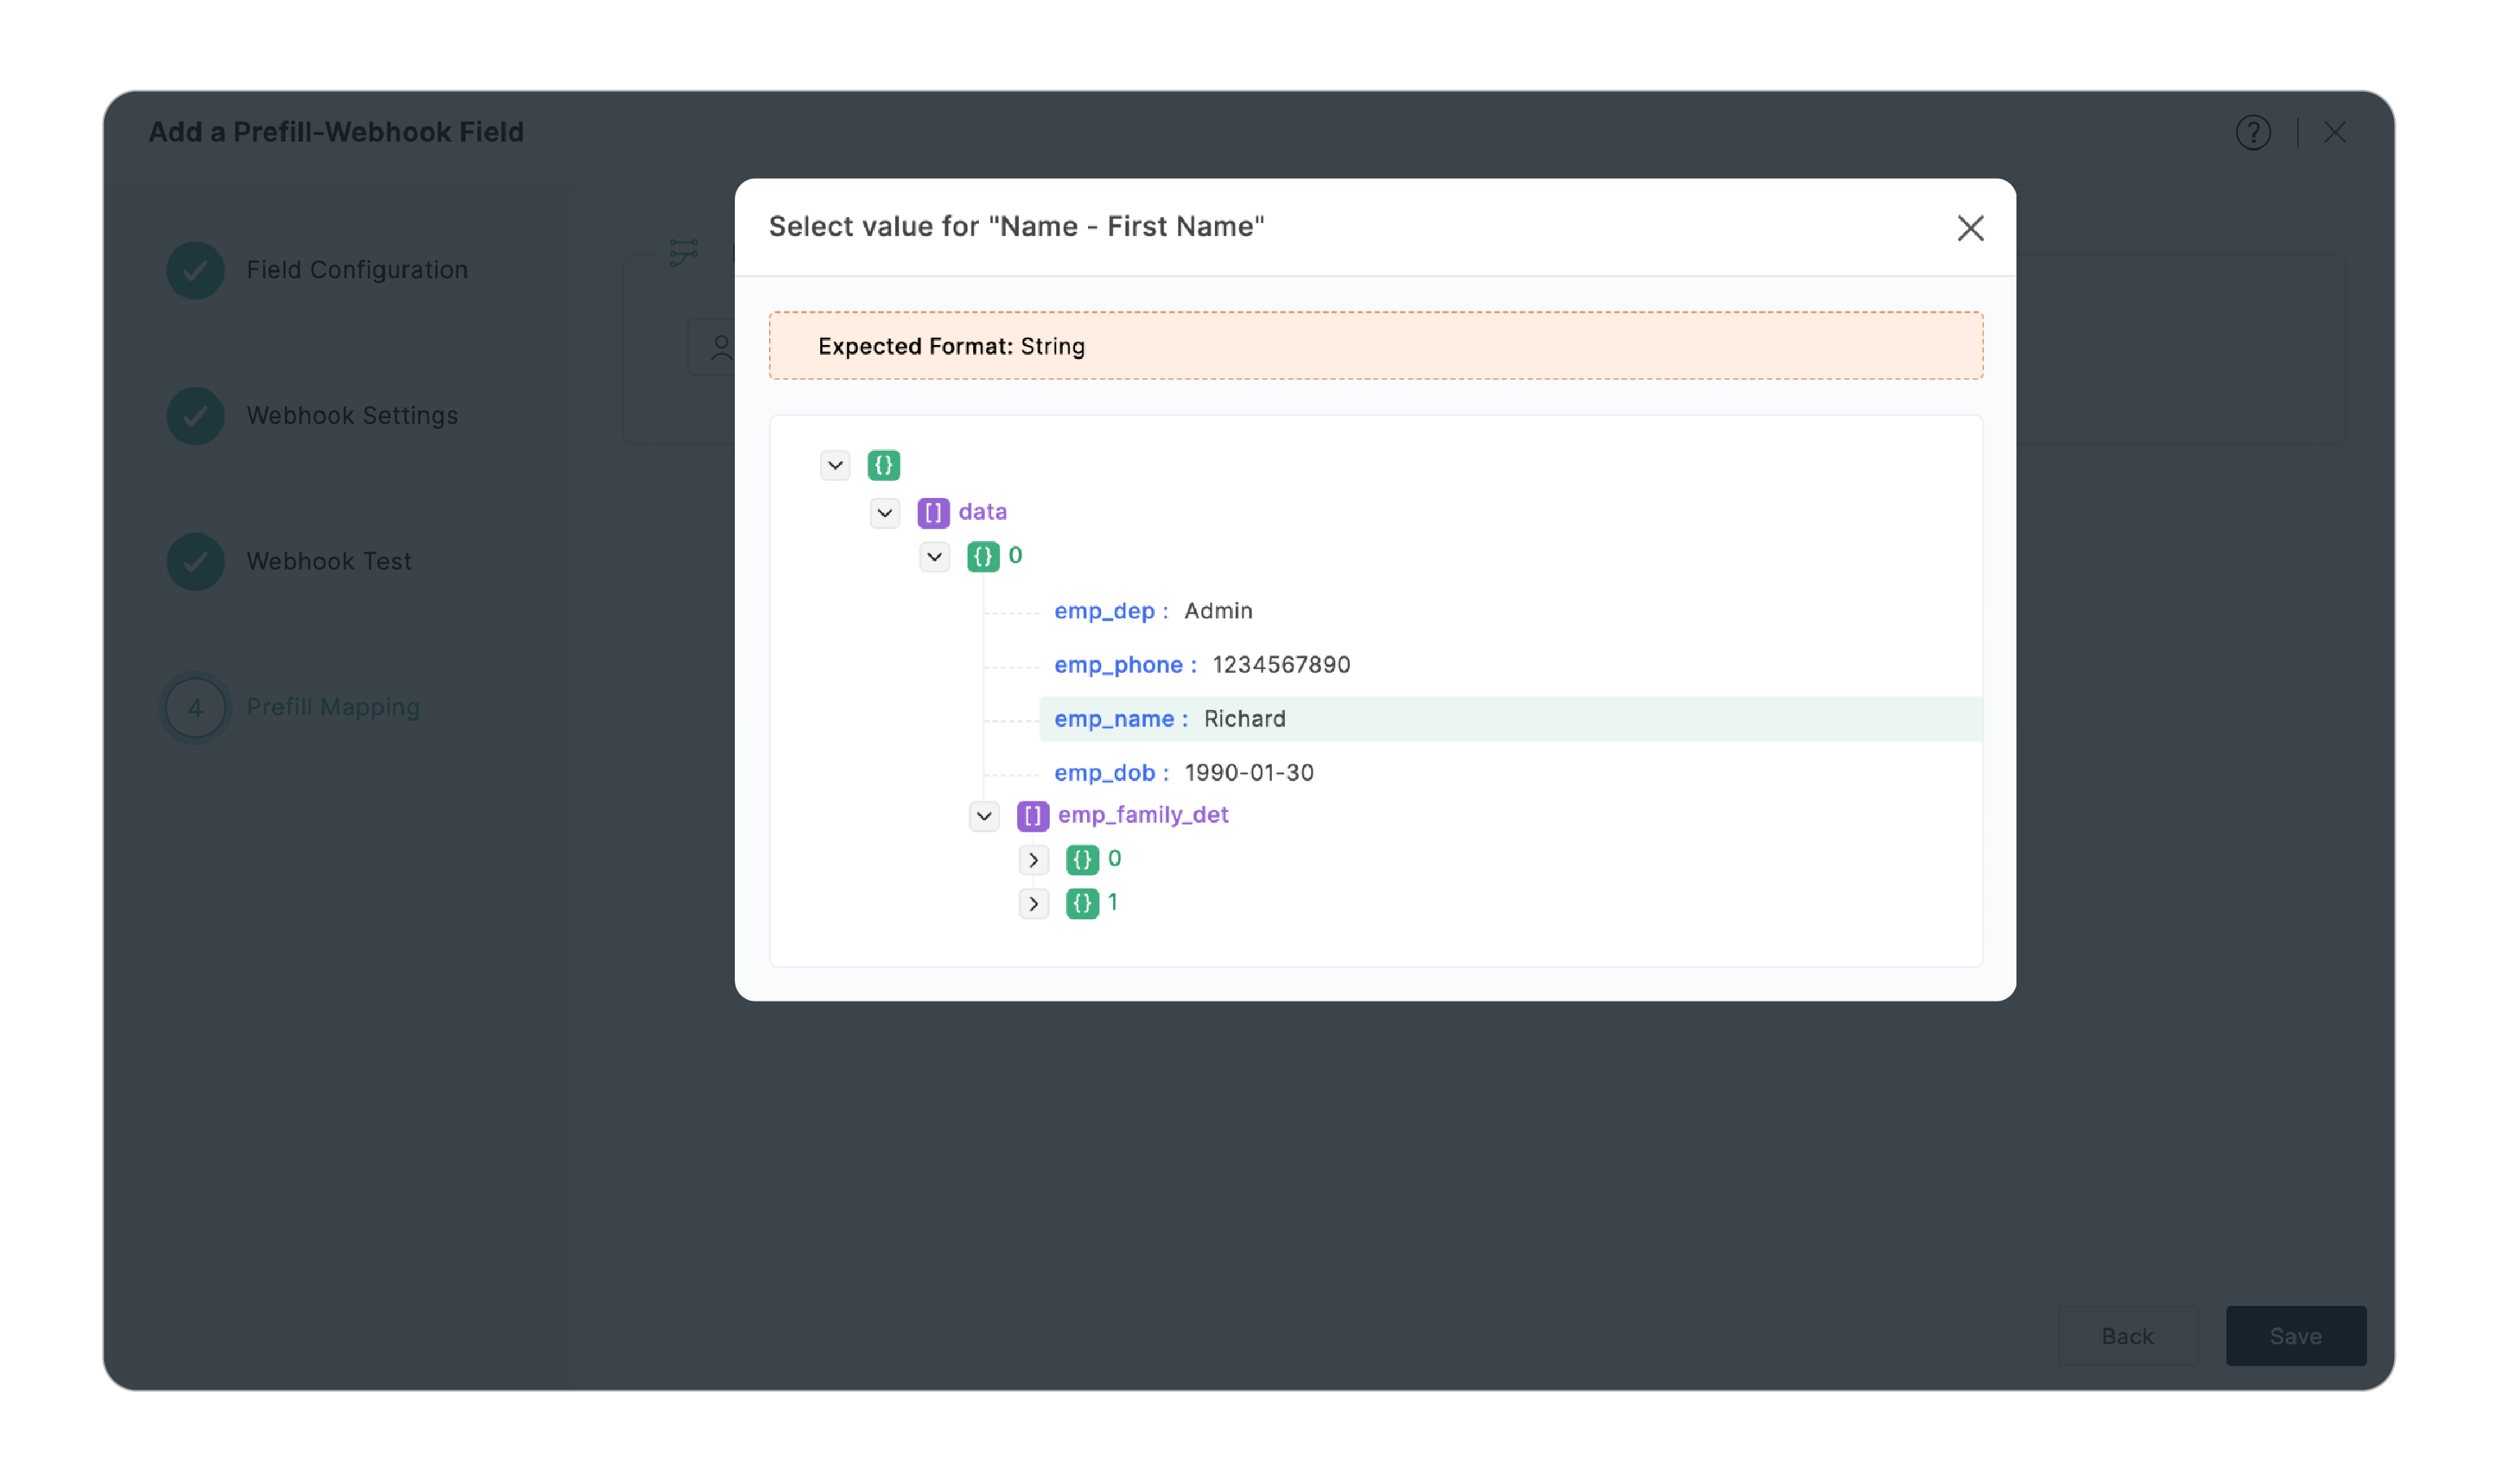
Task: Collapse the data array node
Action: (884, 512)
